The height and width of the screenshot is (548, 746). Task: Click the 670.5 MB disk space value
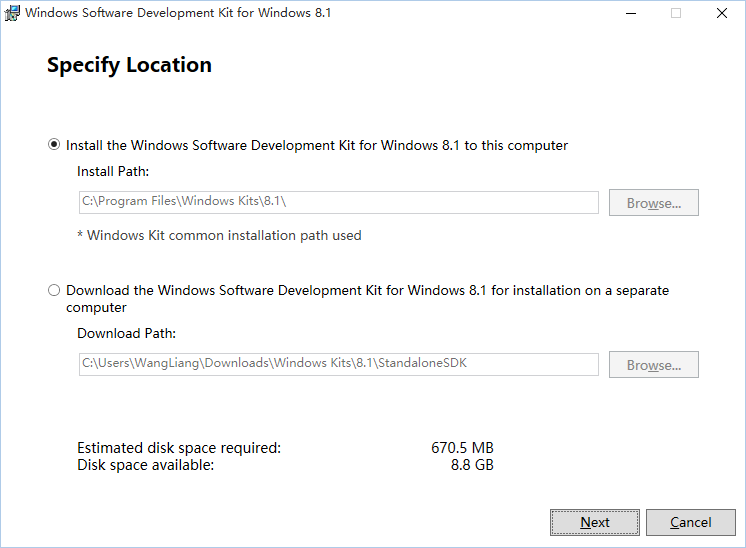tap(462, 448)
